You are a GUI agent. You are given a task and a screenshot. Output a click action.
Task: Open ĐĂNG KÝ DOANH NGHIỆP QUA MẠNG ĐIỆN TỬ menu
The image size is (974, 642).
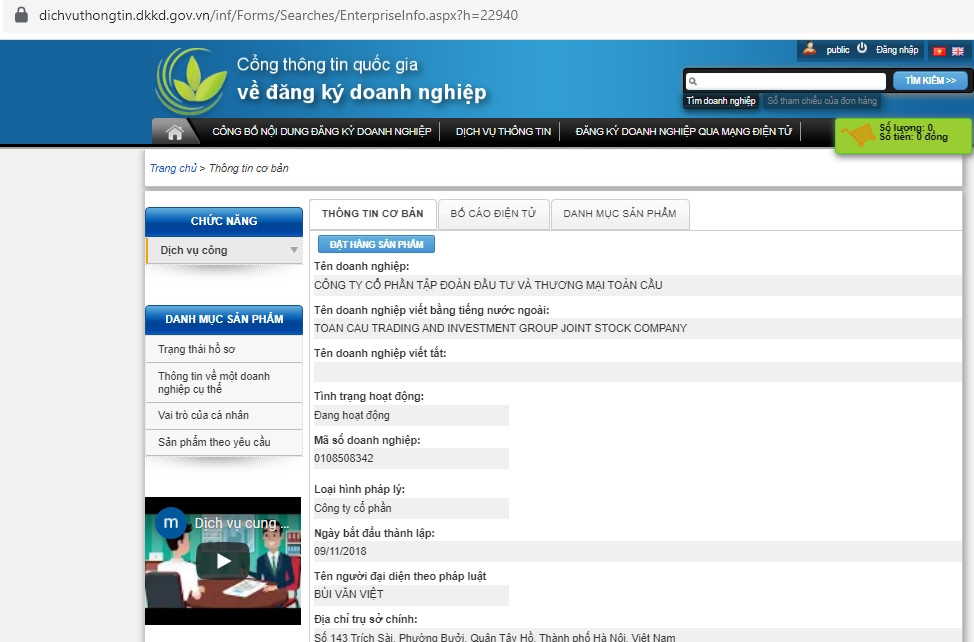tap(683, 130)
